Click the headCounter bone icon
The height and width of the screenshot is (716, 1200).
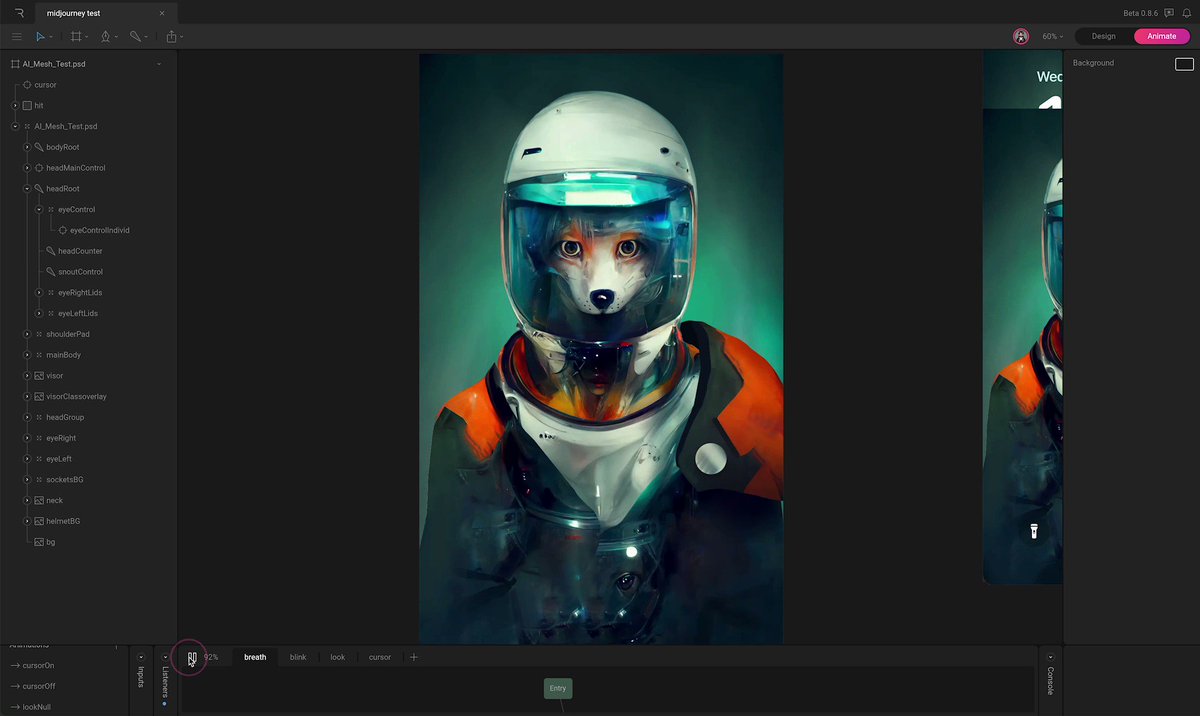click(x=51, y=251)
